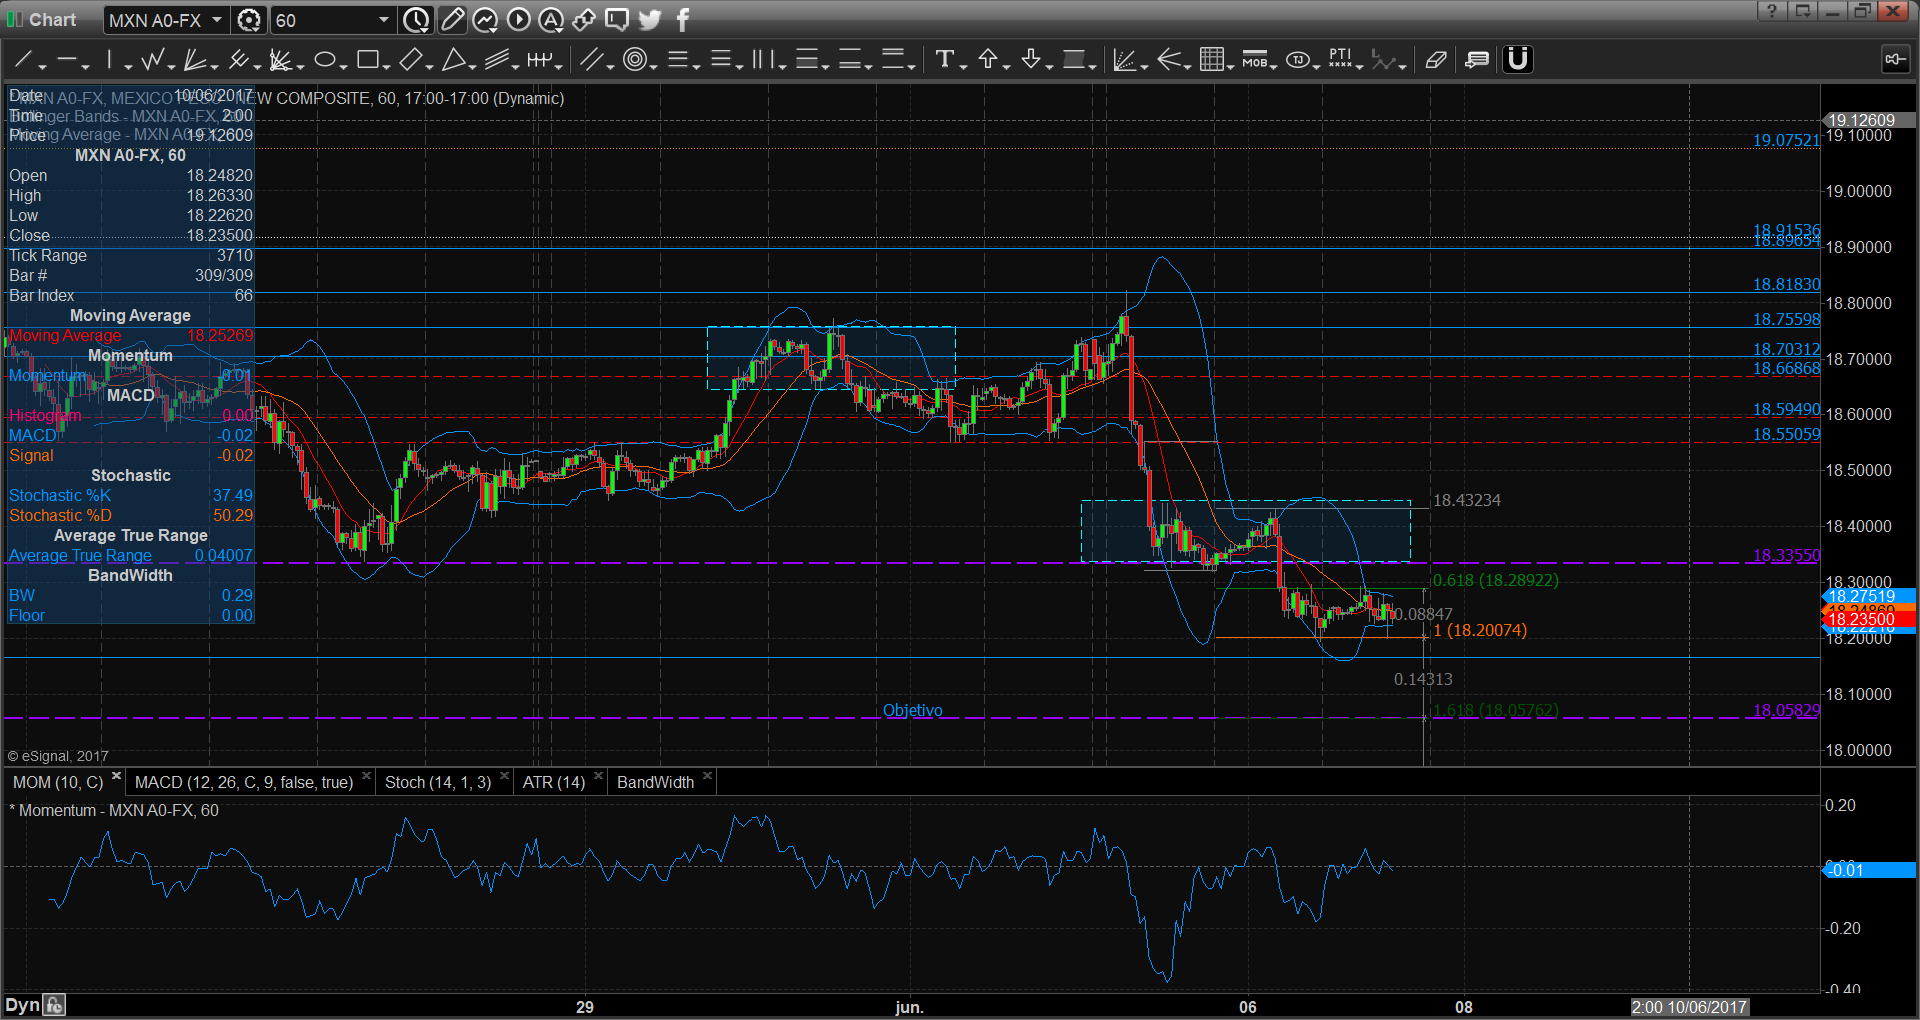This screenshot has width=1920, height=1020.
Task: Open the time template clock icon
Action: 416,20
